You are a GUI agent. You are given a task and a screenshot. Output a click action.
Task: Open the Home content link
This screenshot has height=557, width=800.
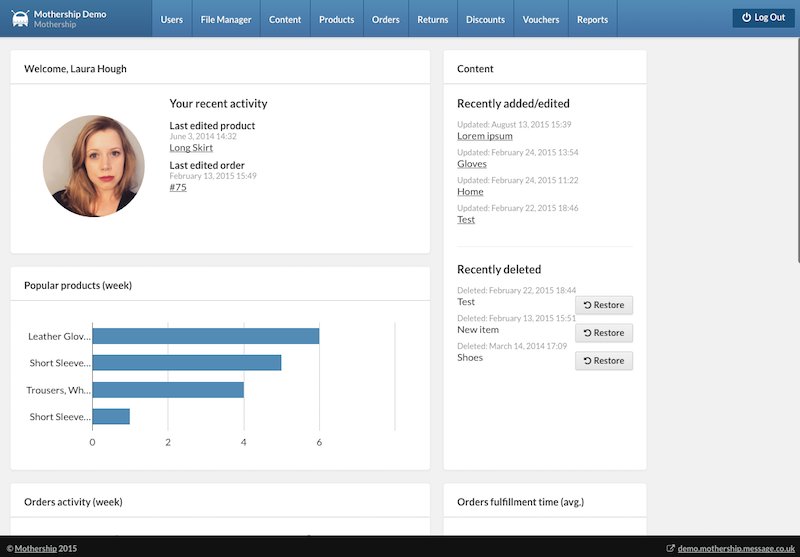tap(470, 192)
